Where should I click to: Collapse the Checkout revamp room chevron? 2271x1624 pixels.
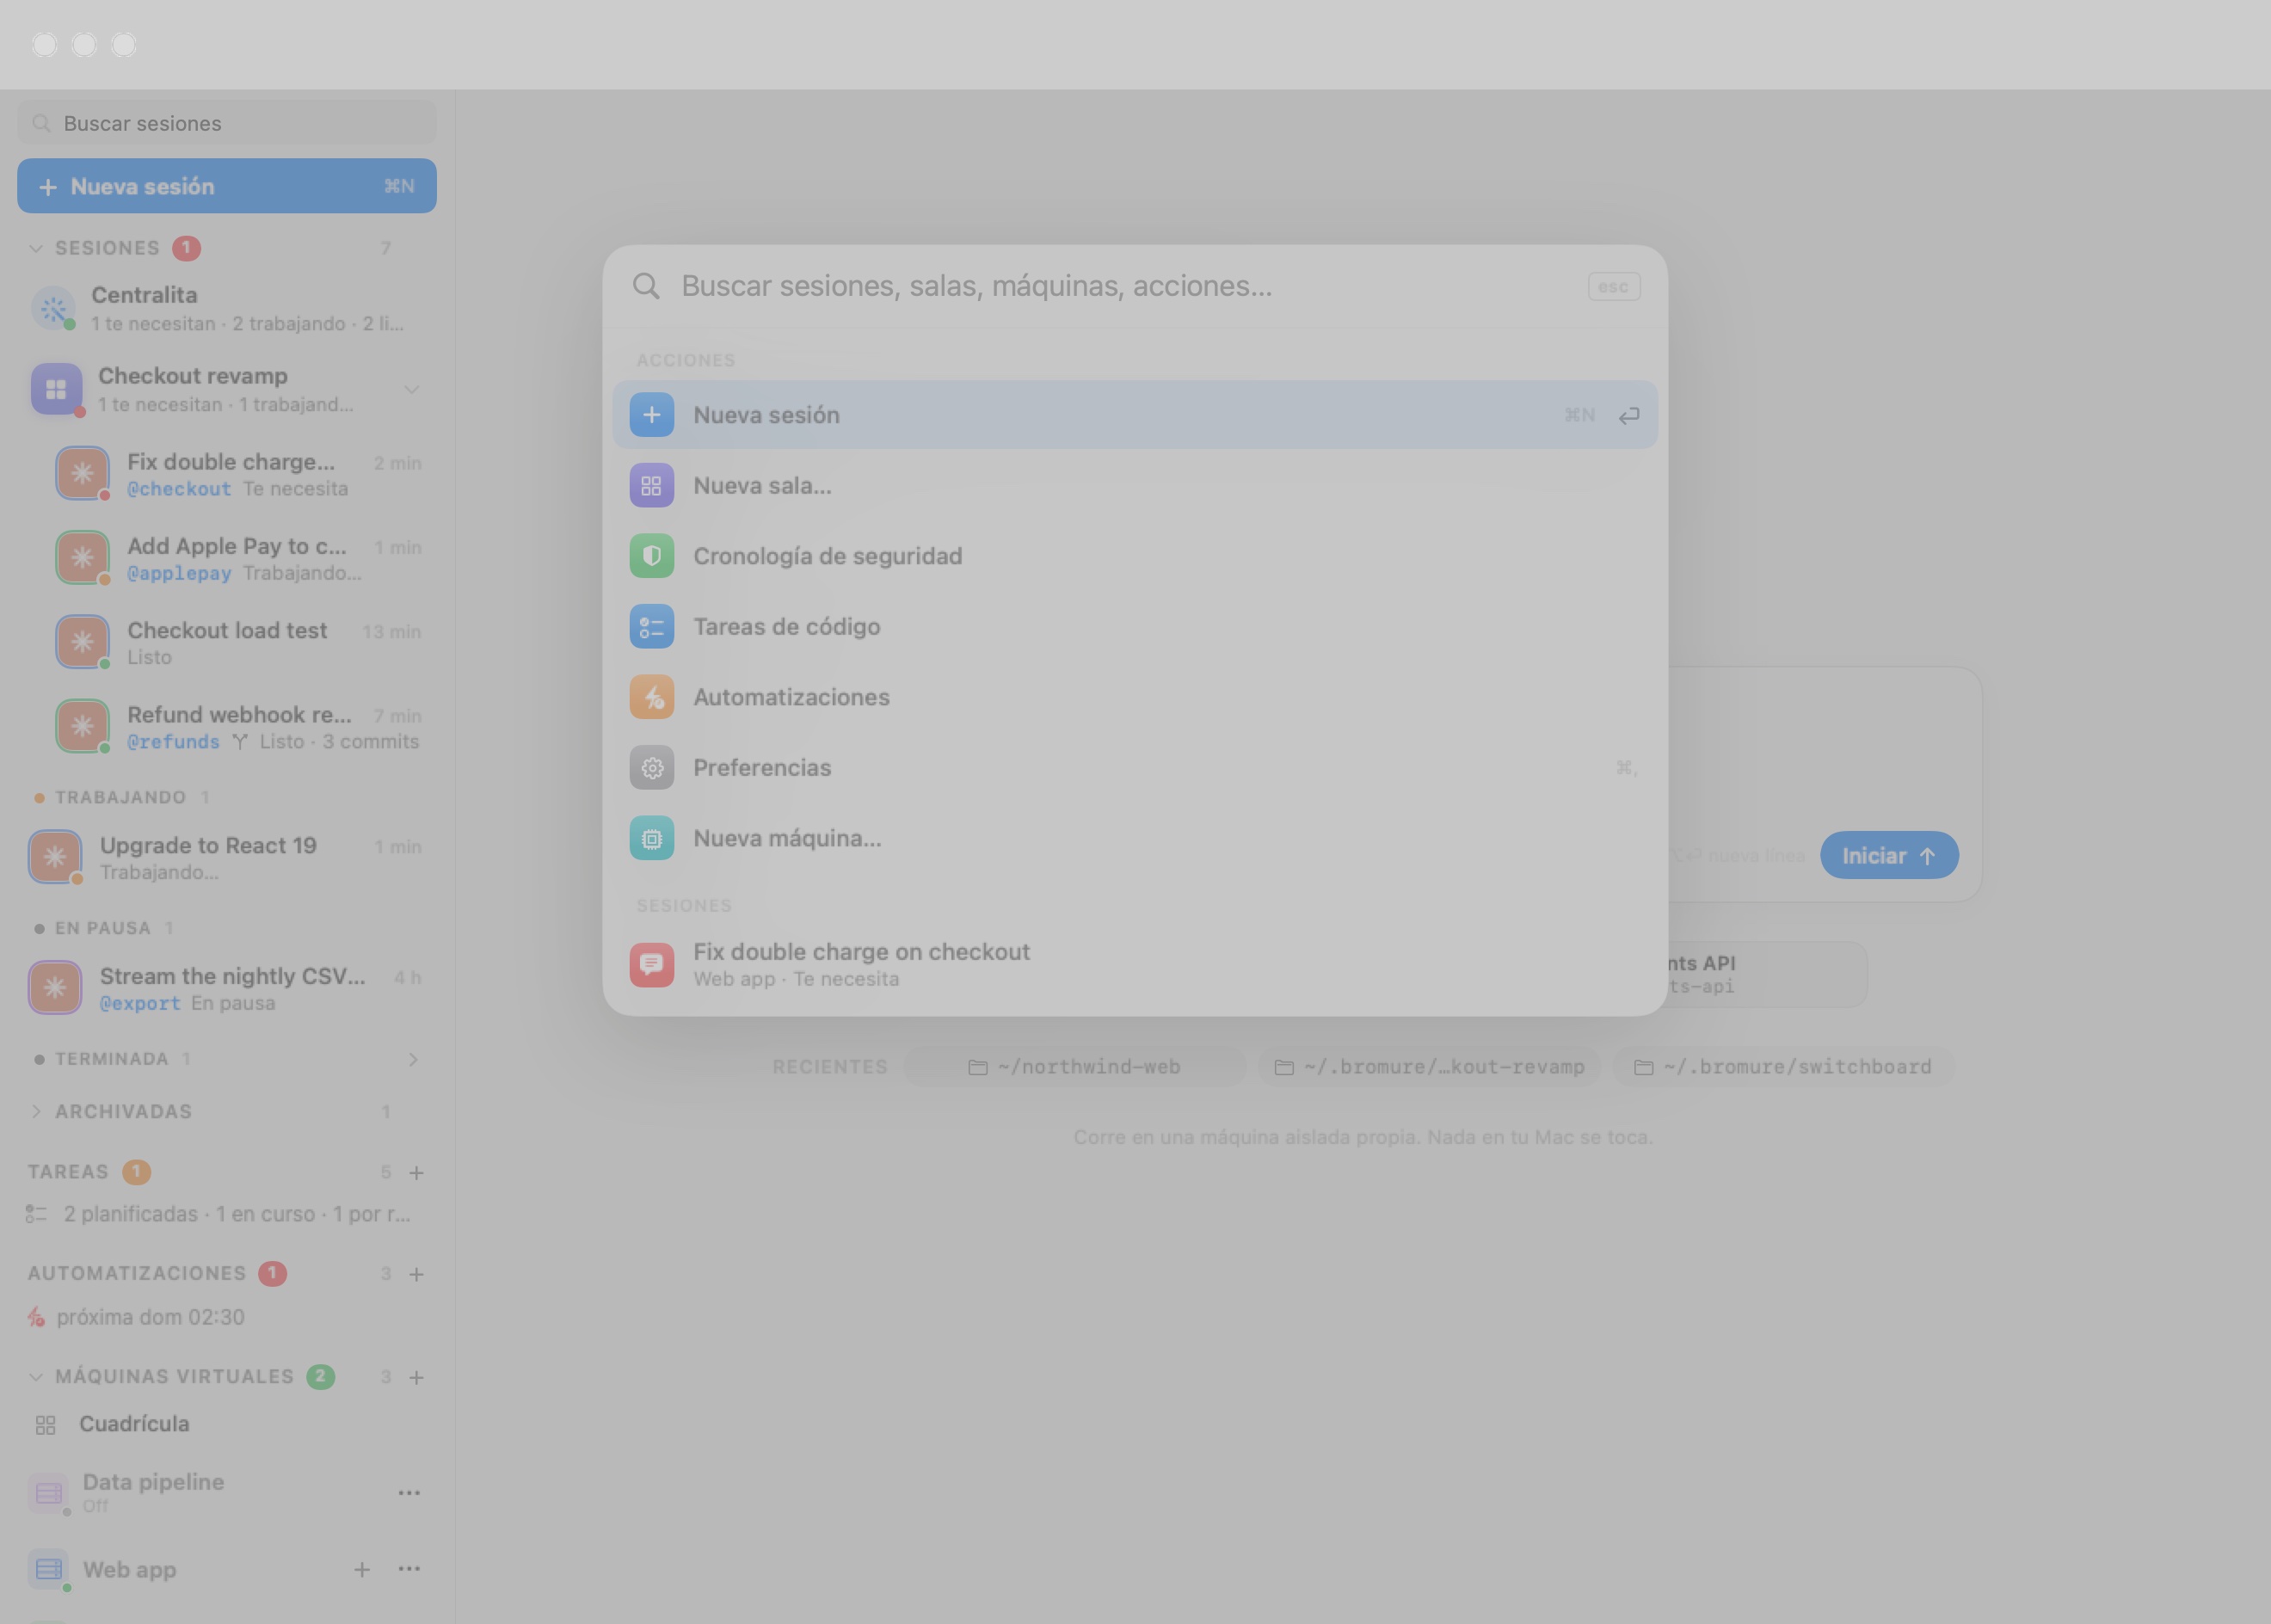[411, 390]
